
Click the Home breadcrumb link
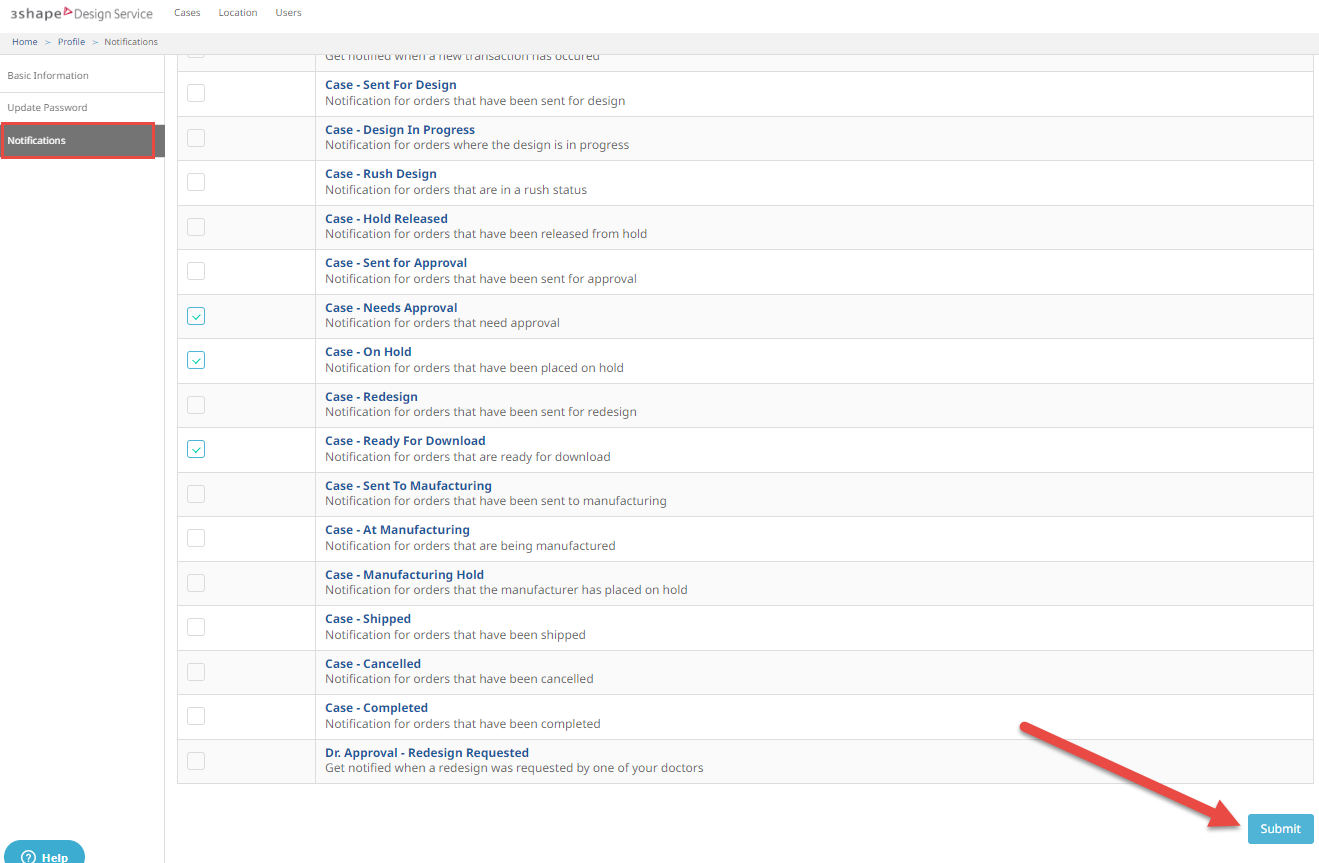pyautogui.click(x=24, y=41)
